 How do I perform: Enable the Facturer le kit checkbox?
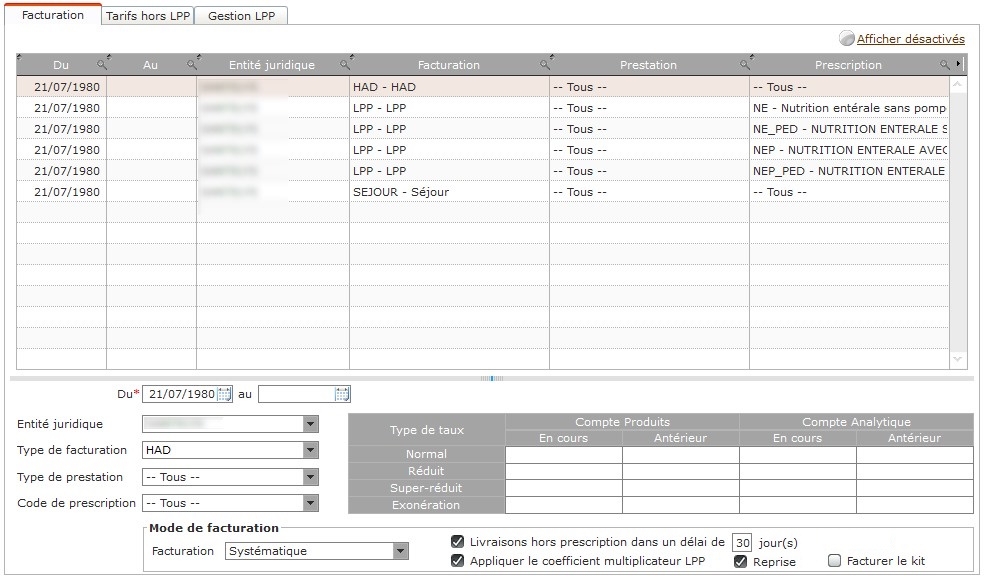tap(834, 560)
